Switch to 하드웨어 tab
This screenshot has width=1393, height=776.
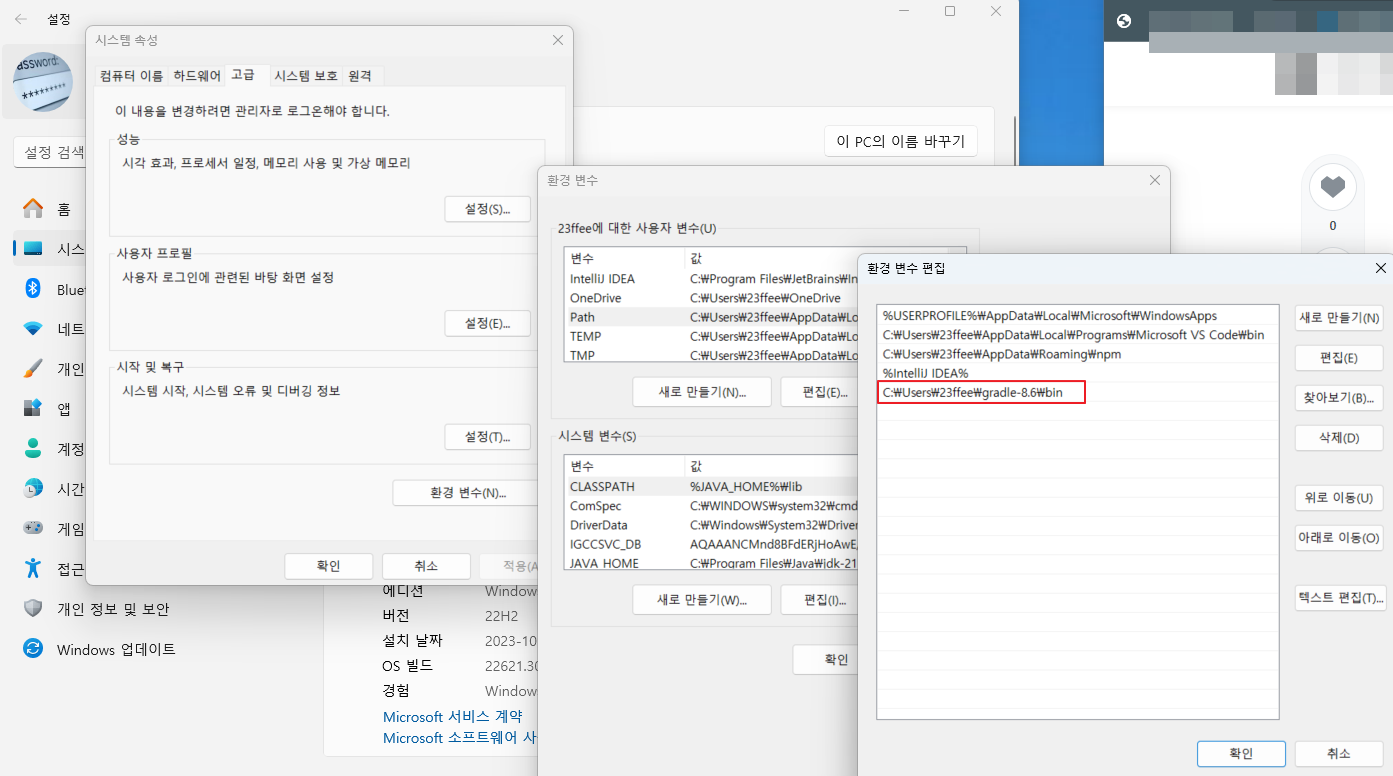coord(197,76)
